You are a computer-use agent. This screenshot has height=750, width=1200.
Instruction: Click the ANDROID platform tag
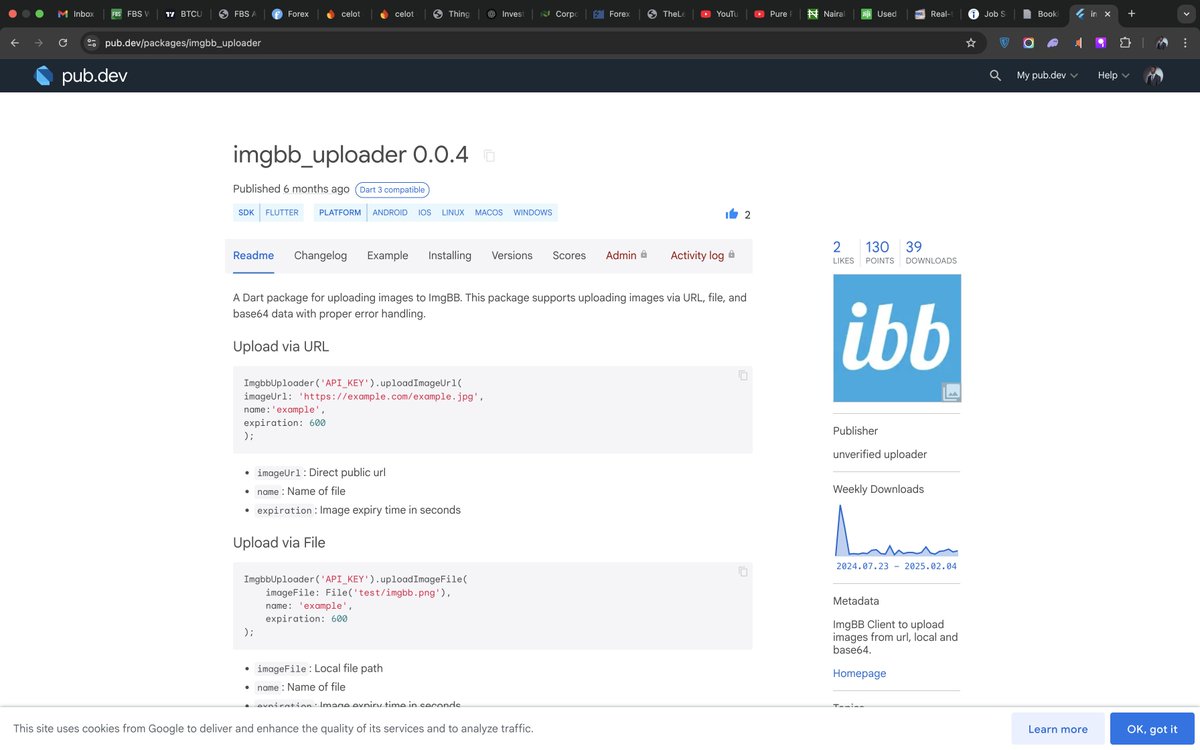[390, 213]
